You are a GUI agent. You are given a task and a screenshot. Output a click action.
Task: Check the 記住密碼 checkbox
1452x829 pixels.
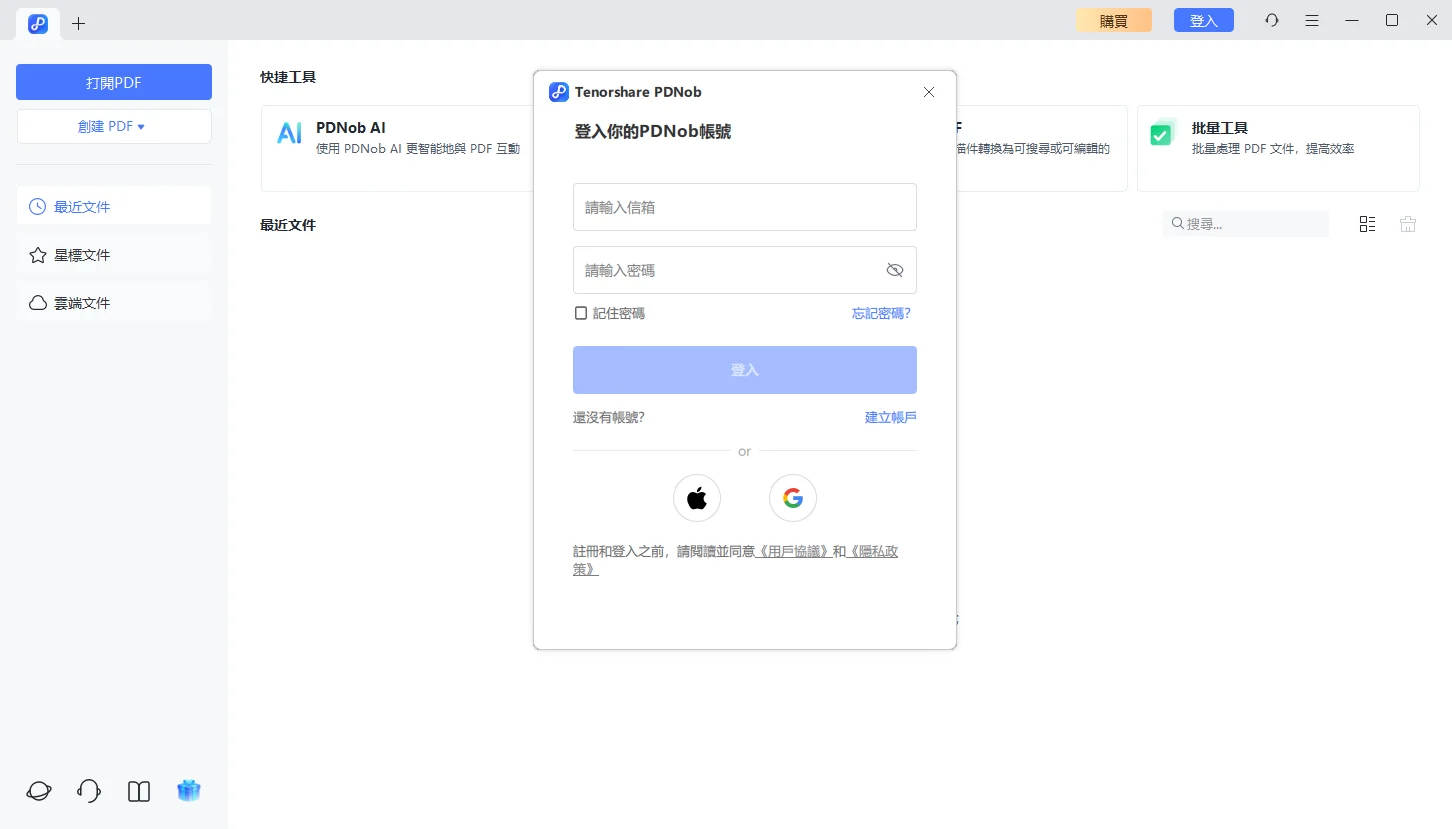(581, 313)
